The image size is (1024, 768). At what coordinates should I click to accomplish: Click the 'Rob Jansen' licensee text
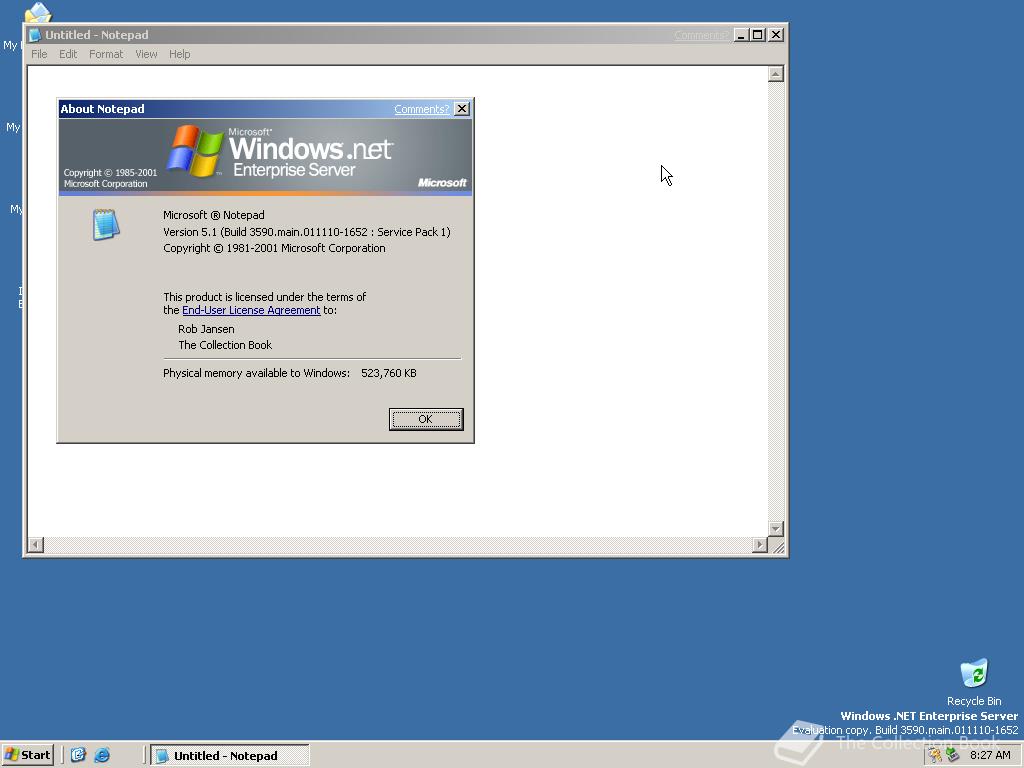pyautogui.click(x=206, y=329)
